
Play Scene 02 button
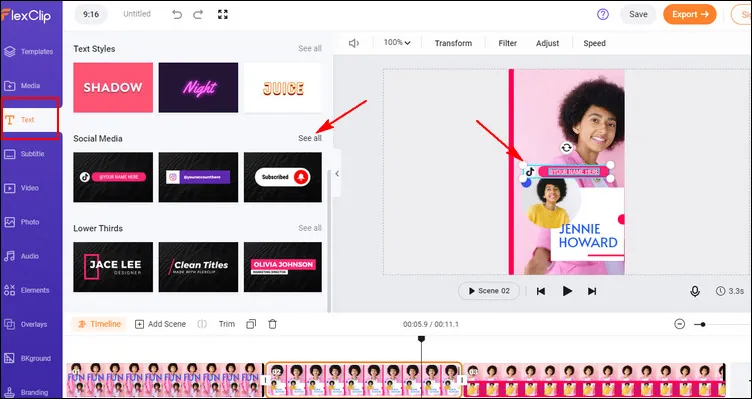[x=489, y=291]
